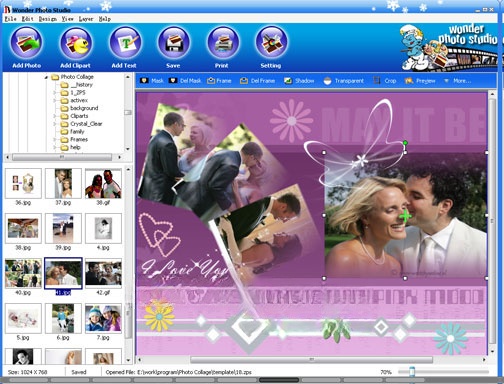Choose Del Mask in toolbar

coord(185,81)
